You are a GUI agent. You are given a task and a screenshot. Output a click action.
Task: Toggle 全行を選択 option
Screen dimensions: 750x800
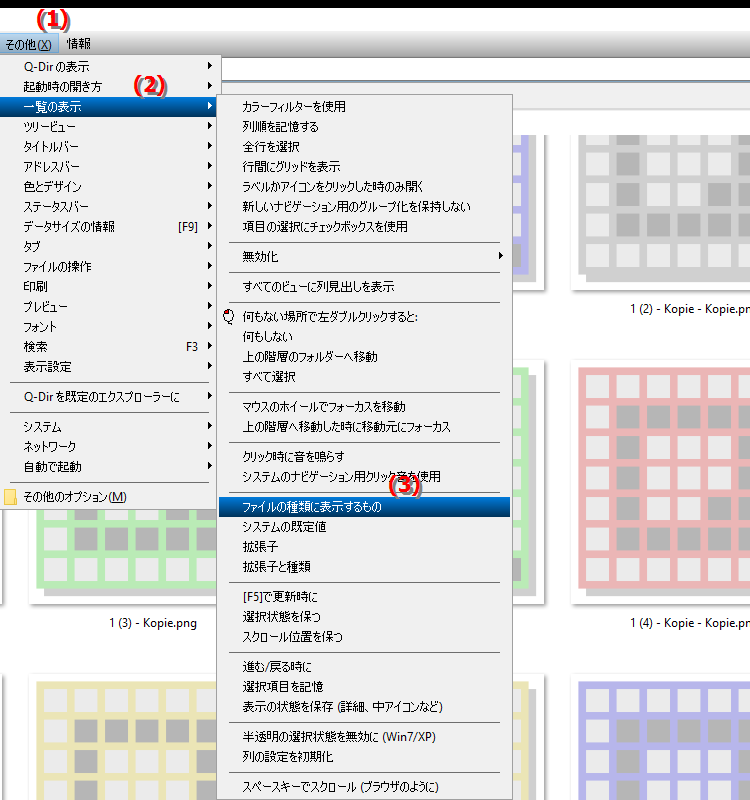coord(364,146)
